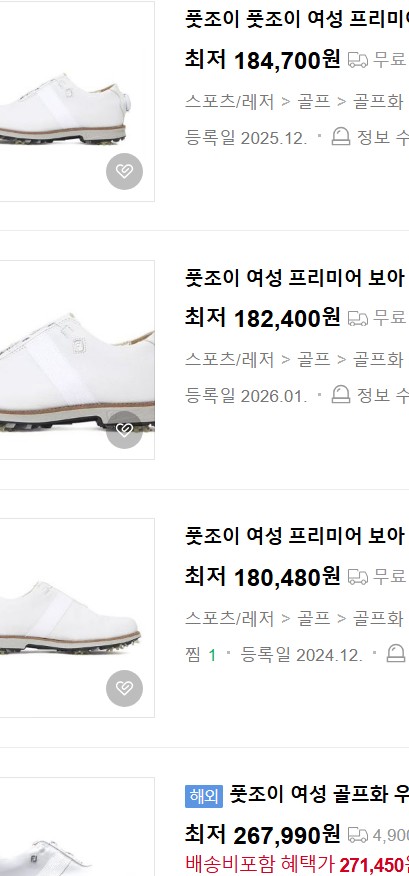409x876 pixels.
Task: Open 골프화 category in first product breadcrumb
Action: pyautogui.click(x=378, y=102)
